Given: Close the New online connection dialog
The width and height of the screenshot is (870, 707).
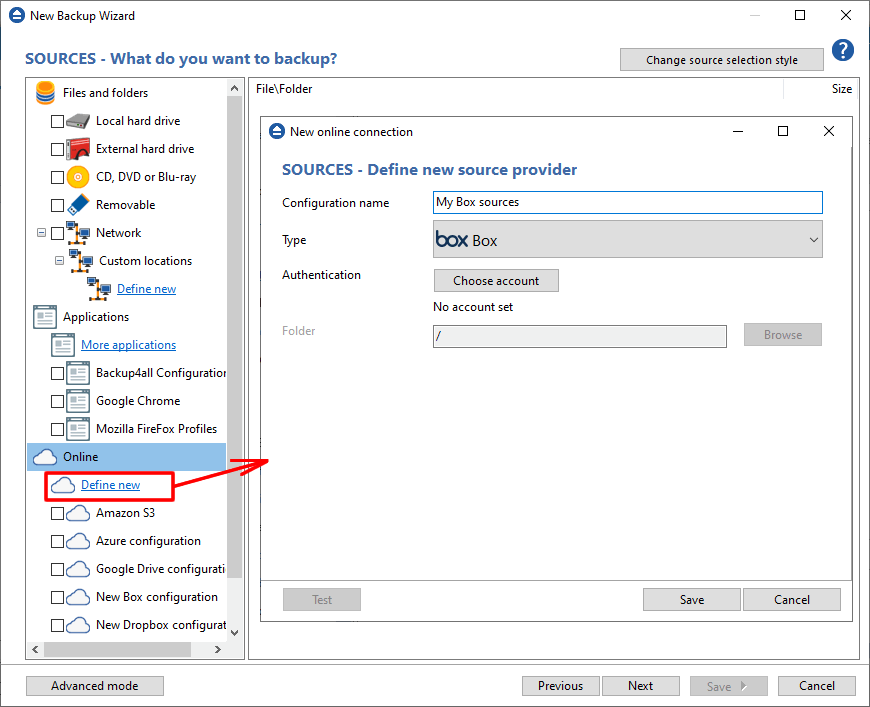Looking at the screenshot, I should click(829, 131).
